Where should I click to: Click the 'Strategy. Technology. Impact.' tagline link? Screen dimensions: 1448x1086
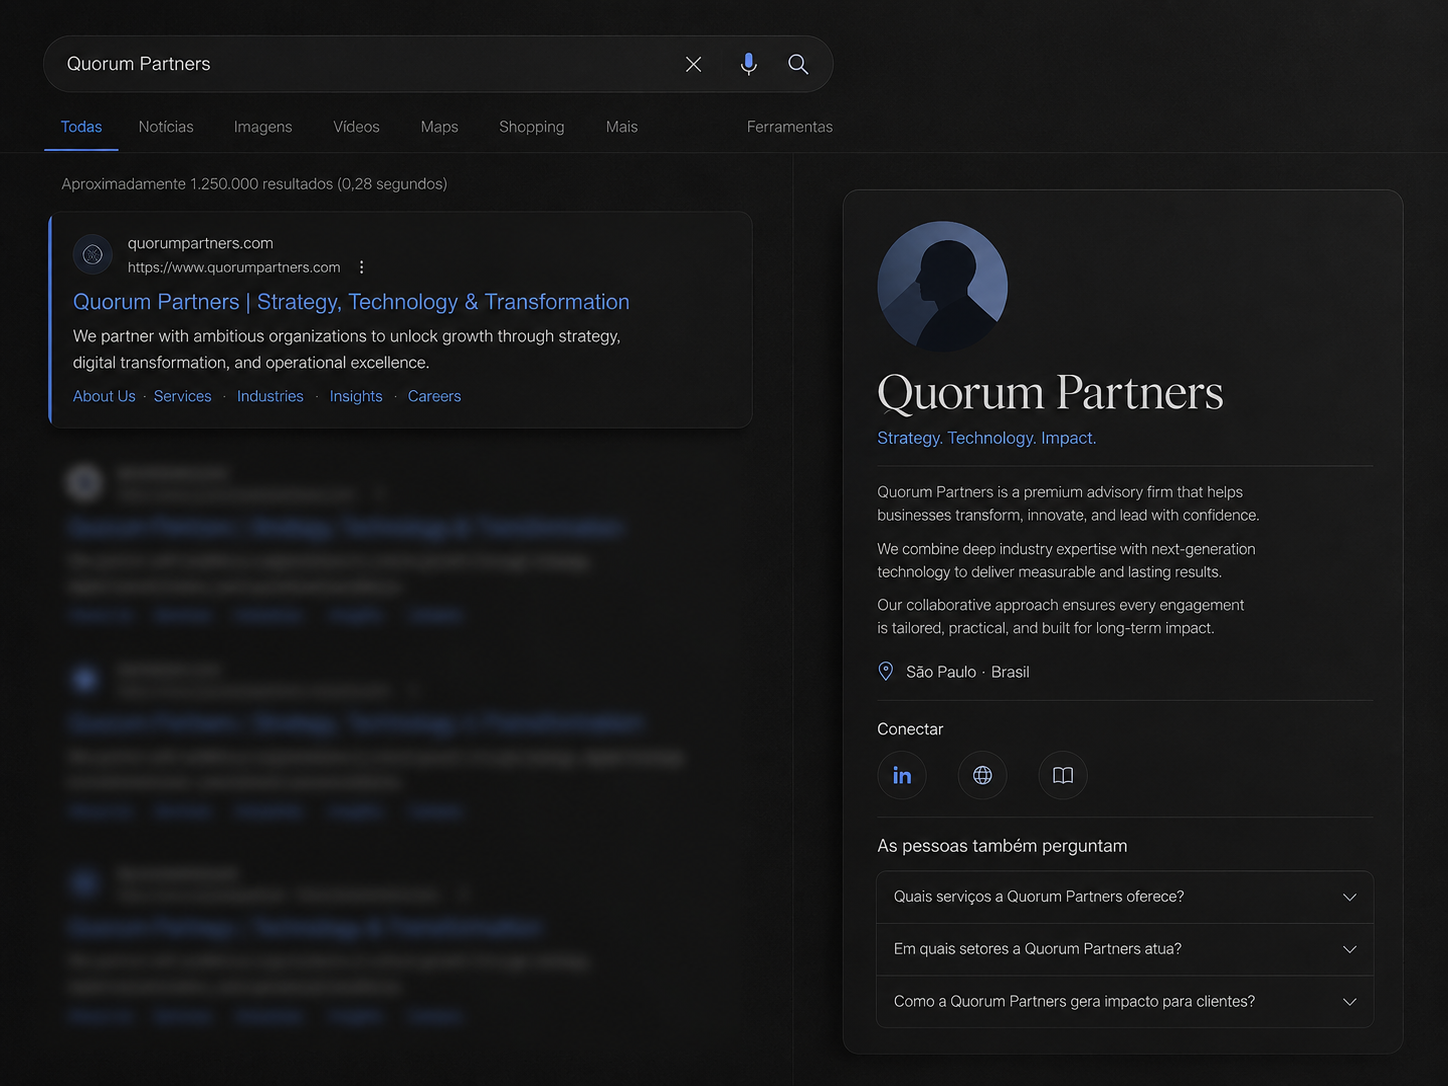click(987, 438)
